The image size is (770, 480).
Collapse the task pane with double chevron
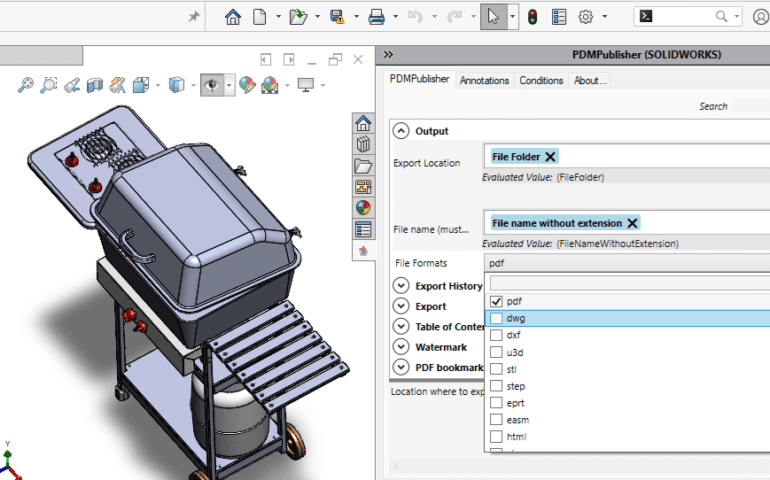388,55
